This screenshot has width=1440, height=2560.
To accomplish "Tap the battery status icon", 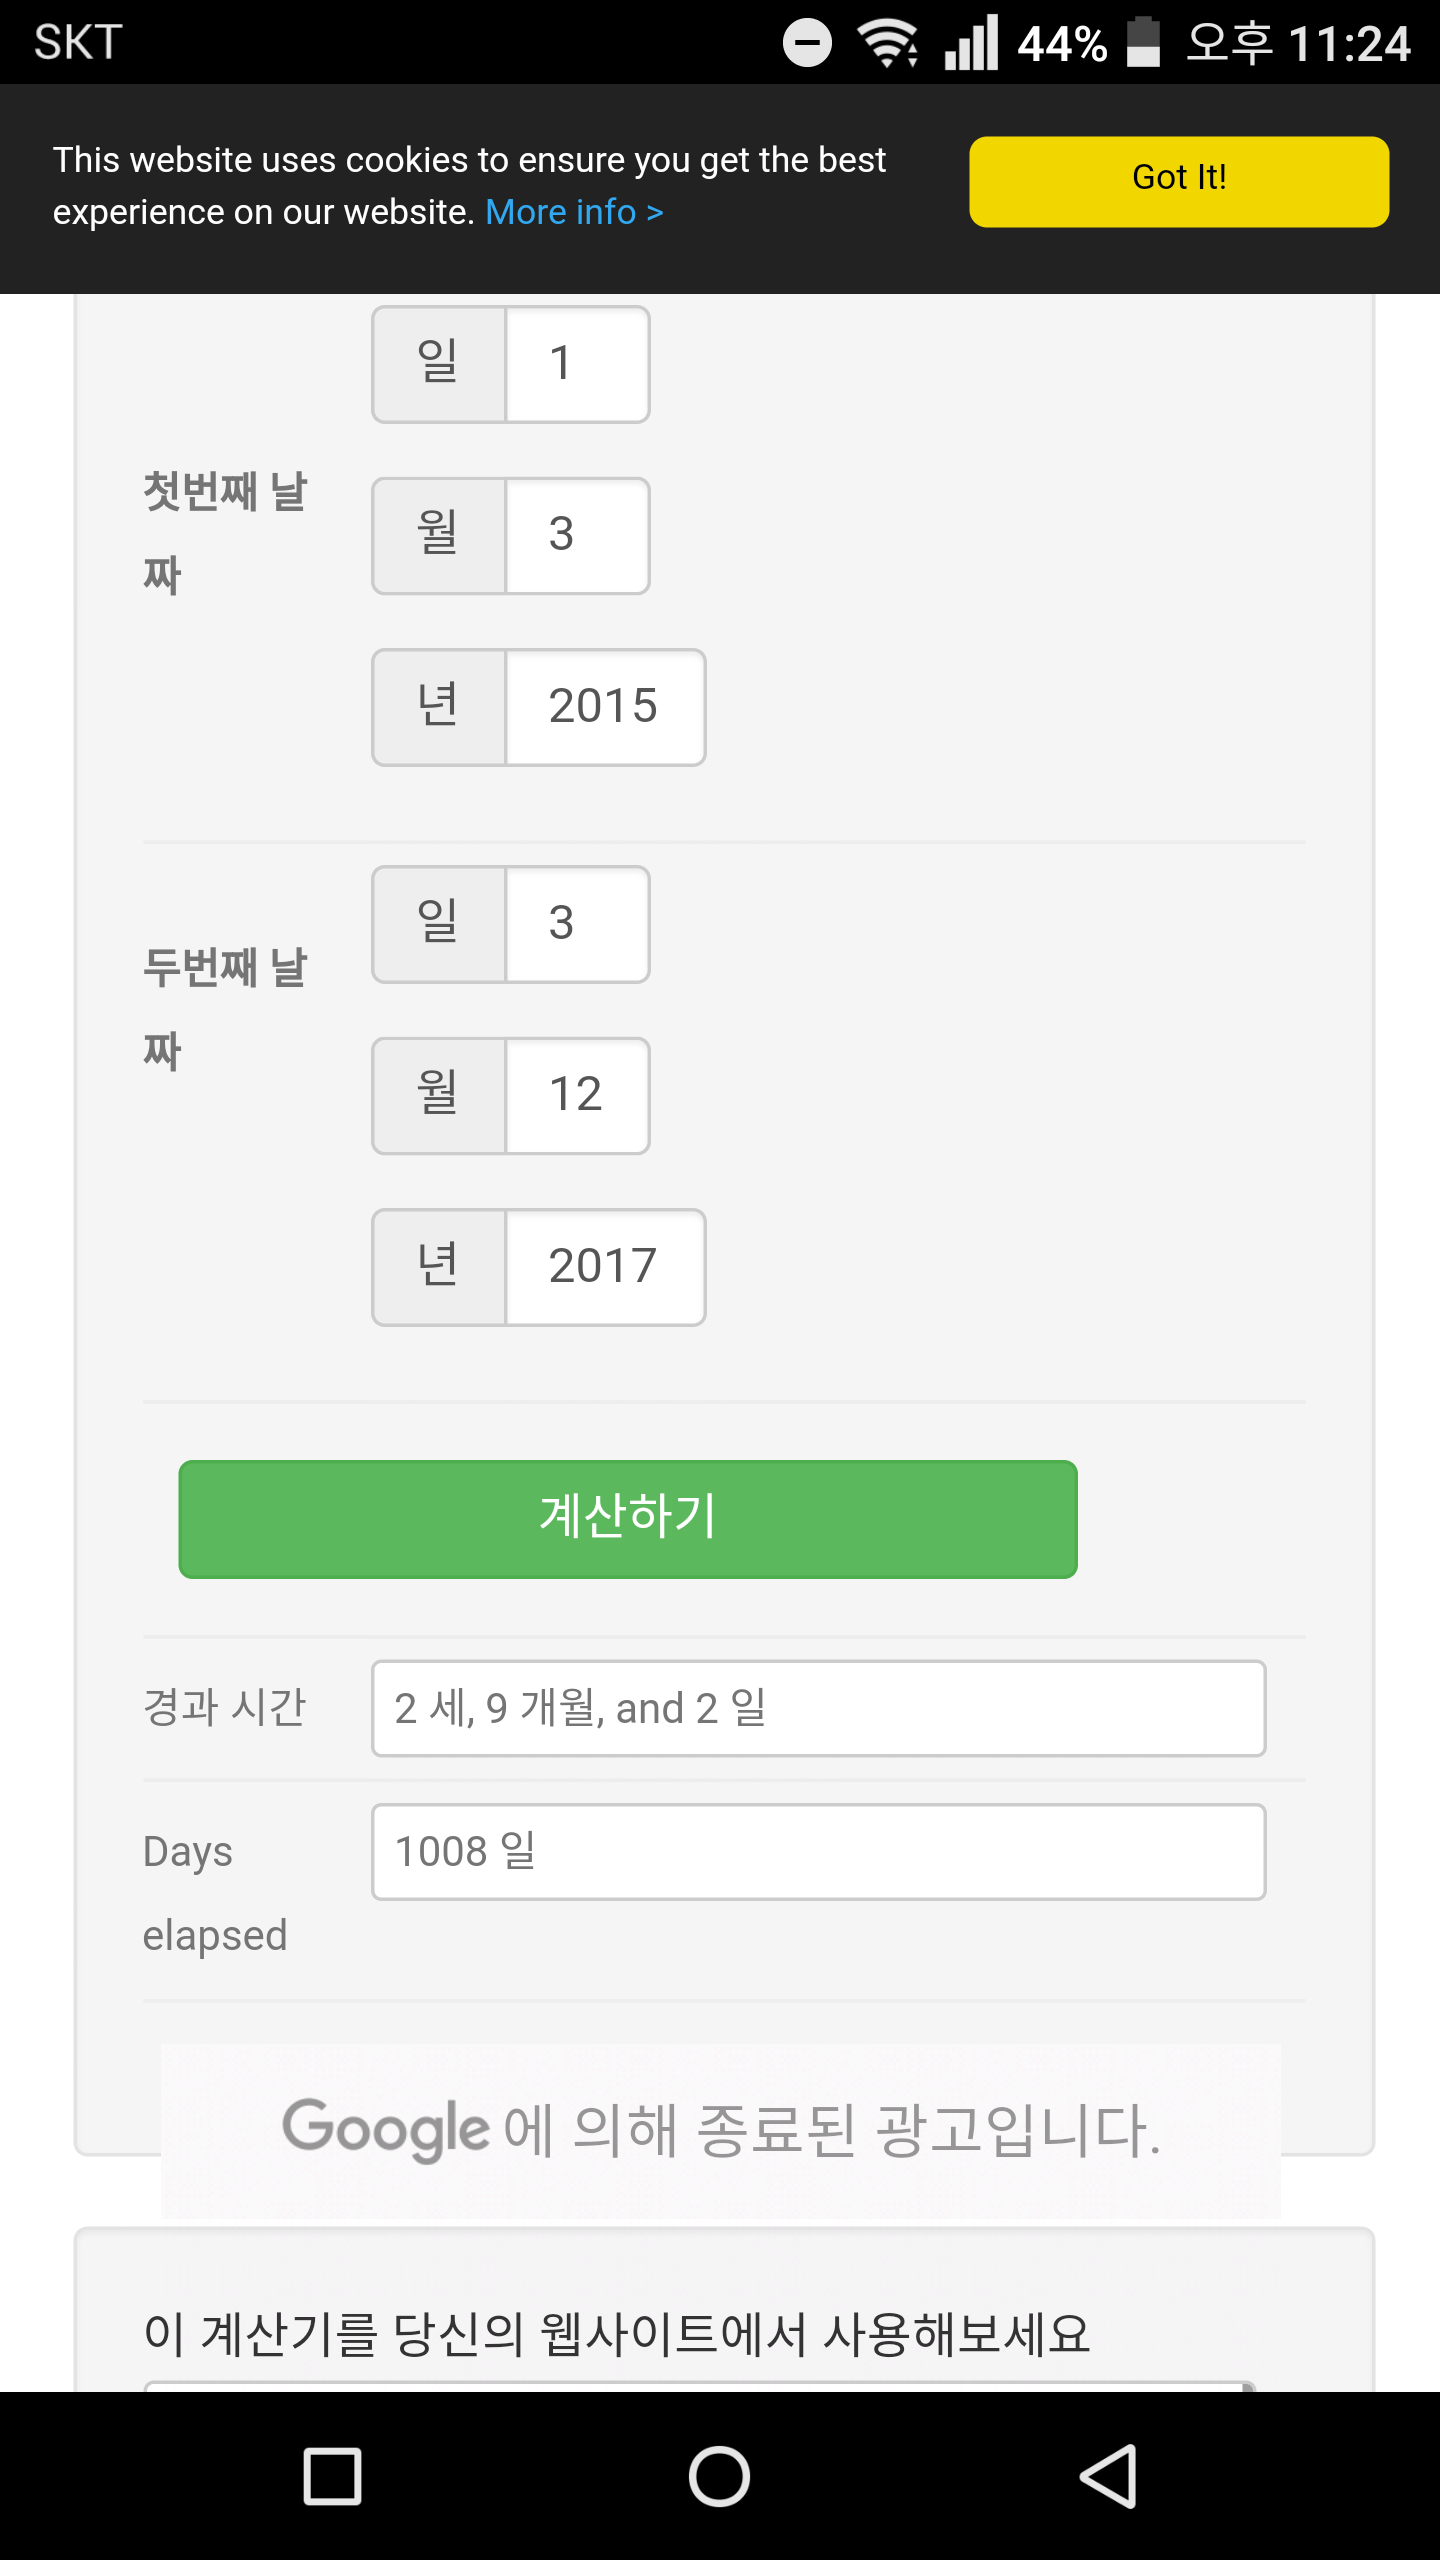I will click(x=1143, y=43).
